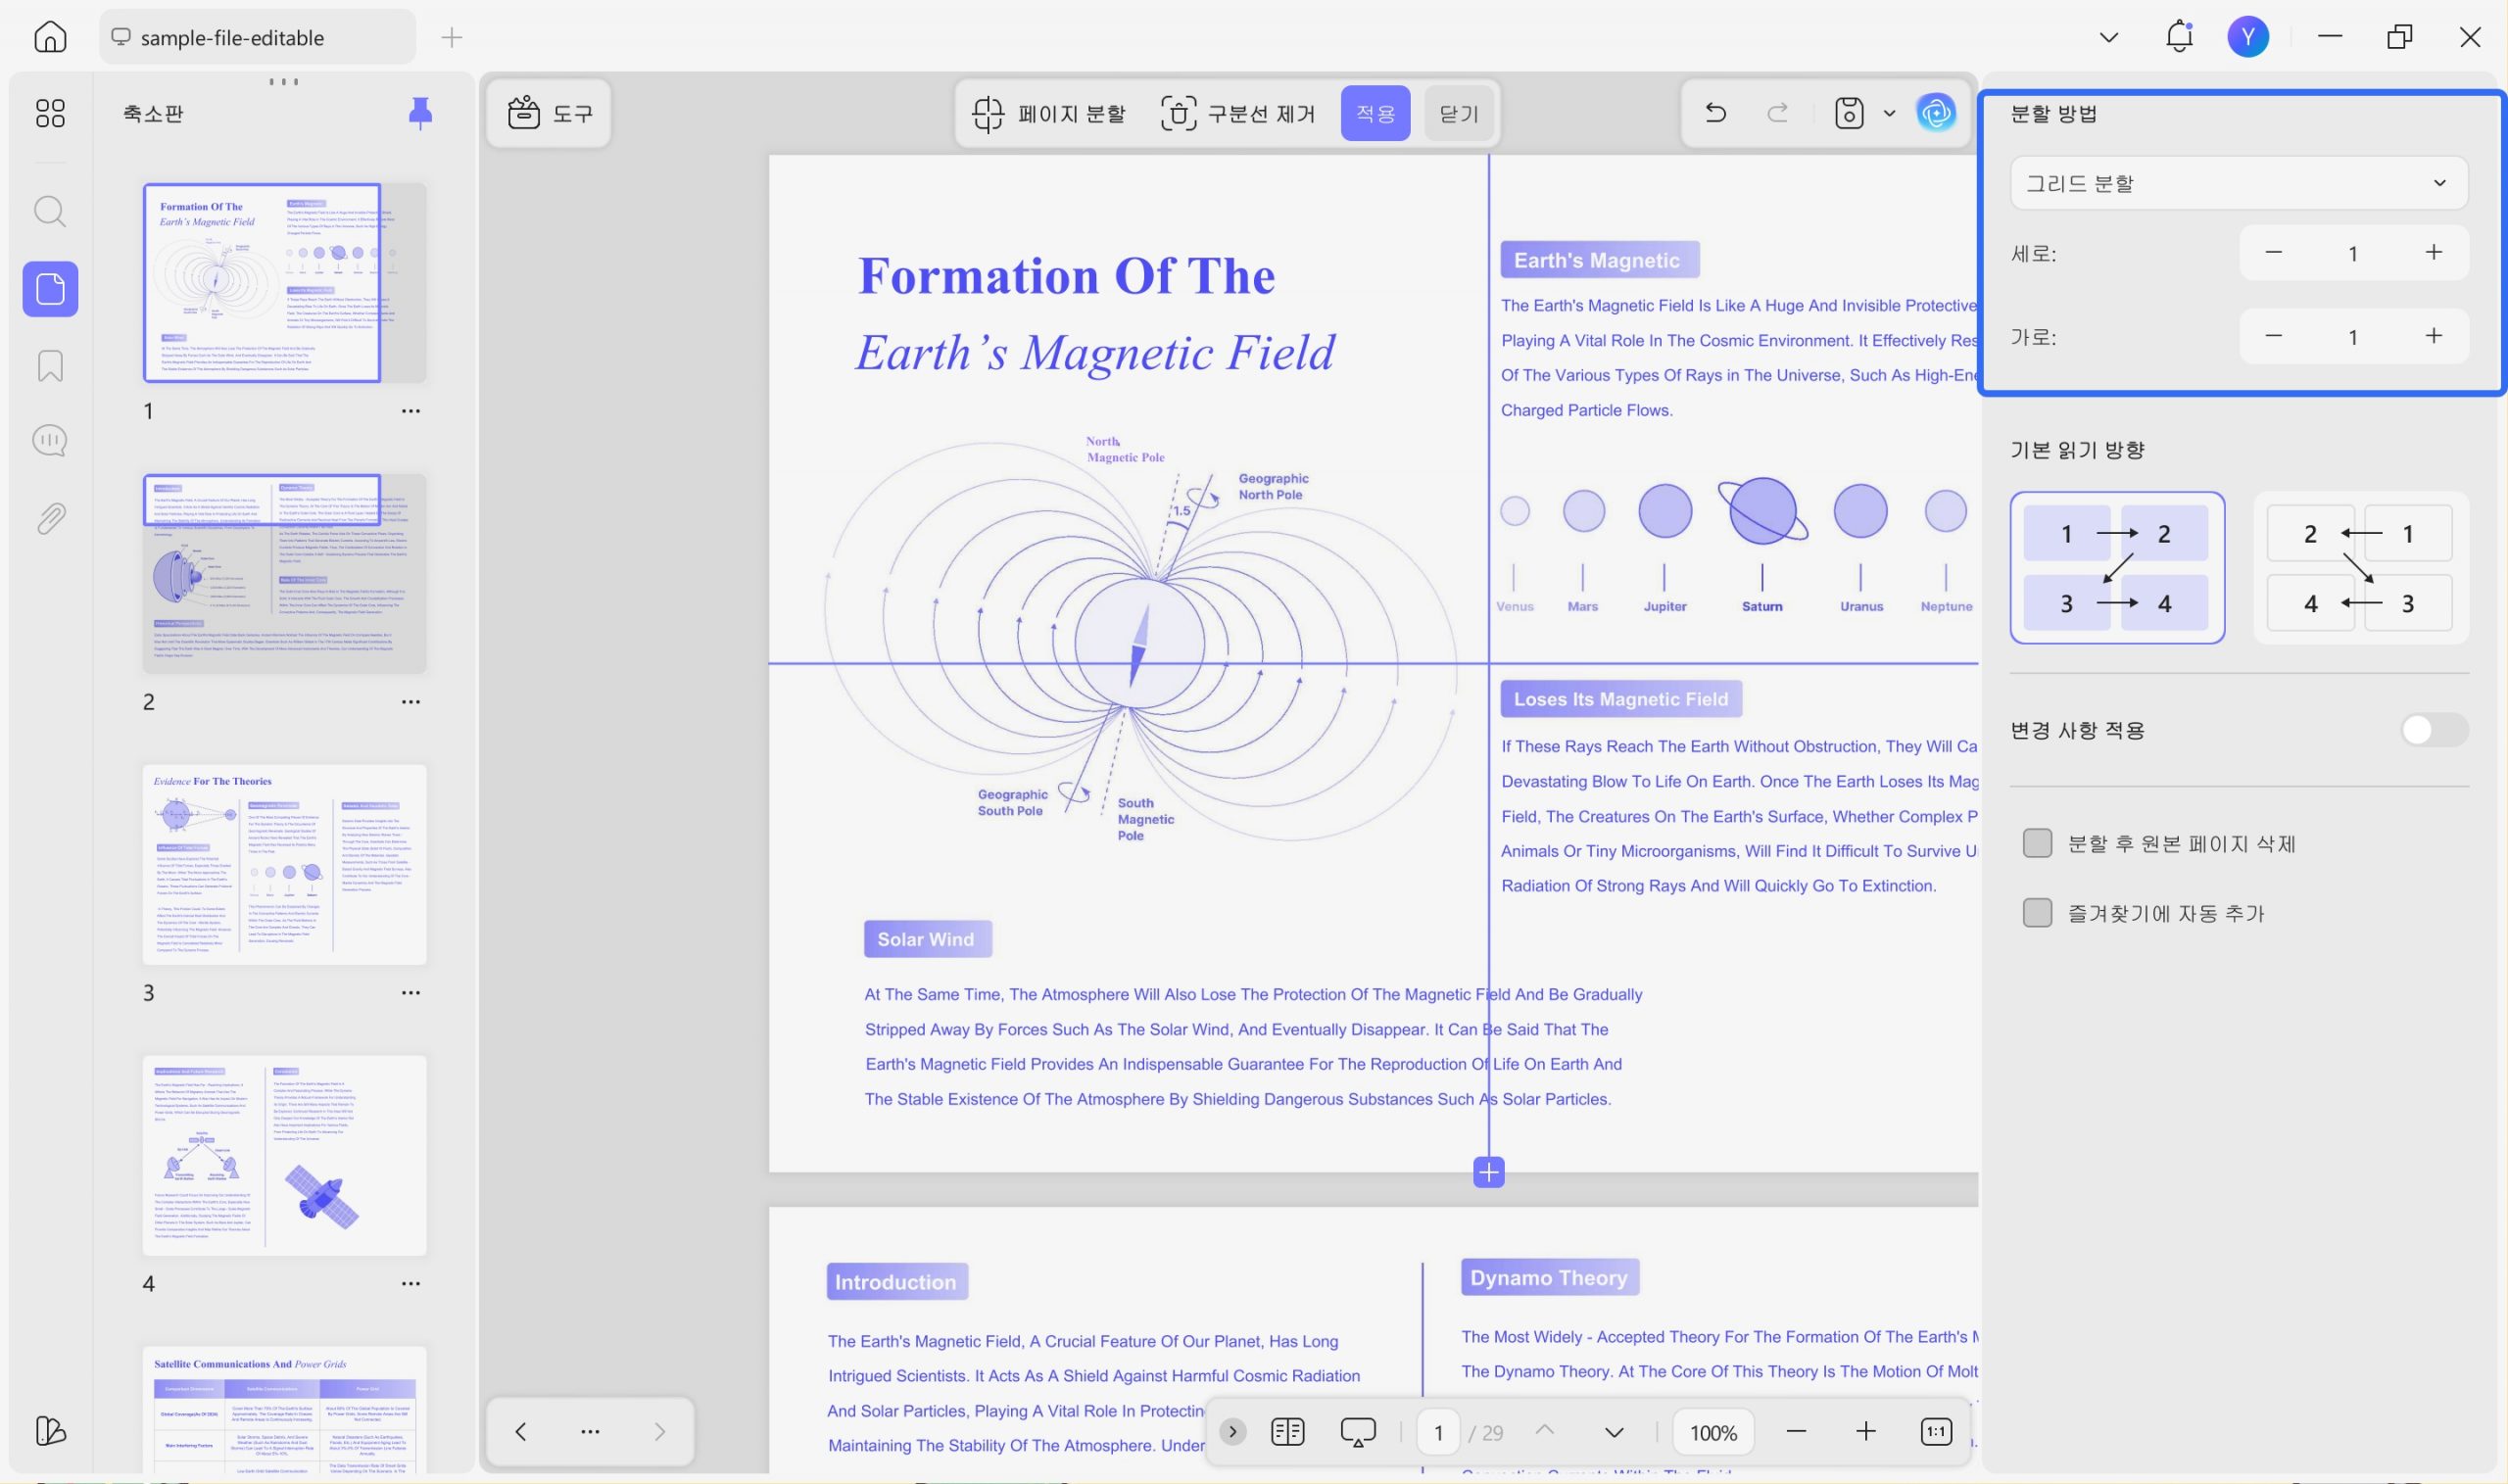Open more options for page 3
Screen dimensions: 2508x1484
click(x=410, y=993)
